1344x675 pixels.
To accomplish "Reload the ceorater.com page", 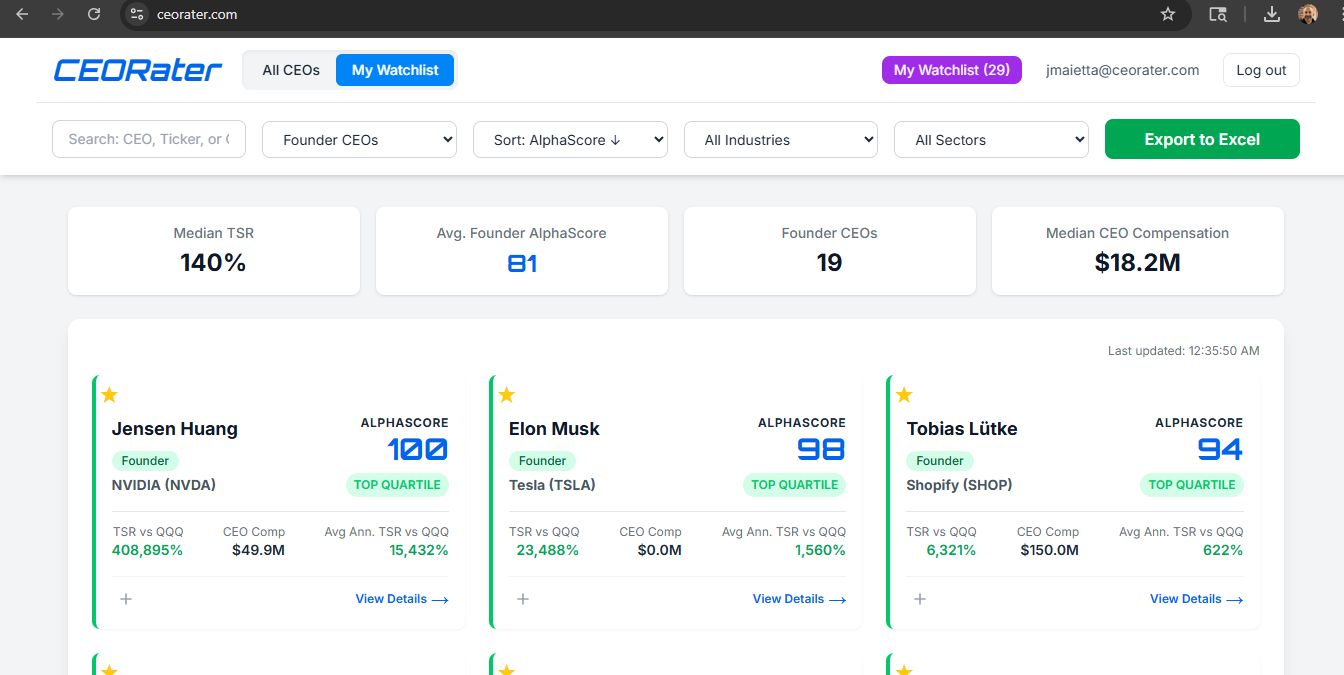I will click(94, 14).
